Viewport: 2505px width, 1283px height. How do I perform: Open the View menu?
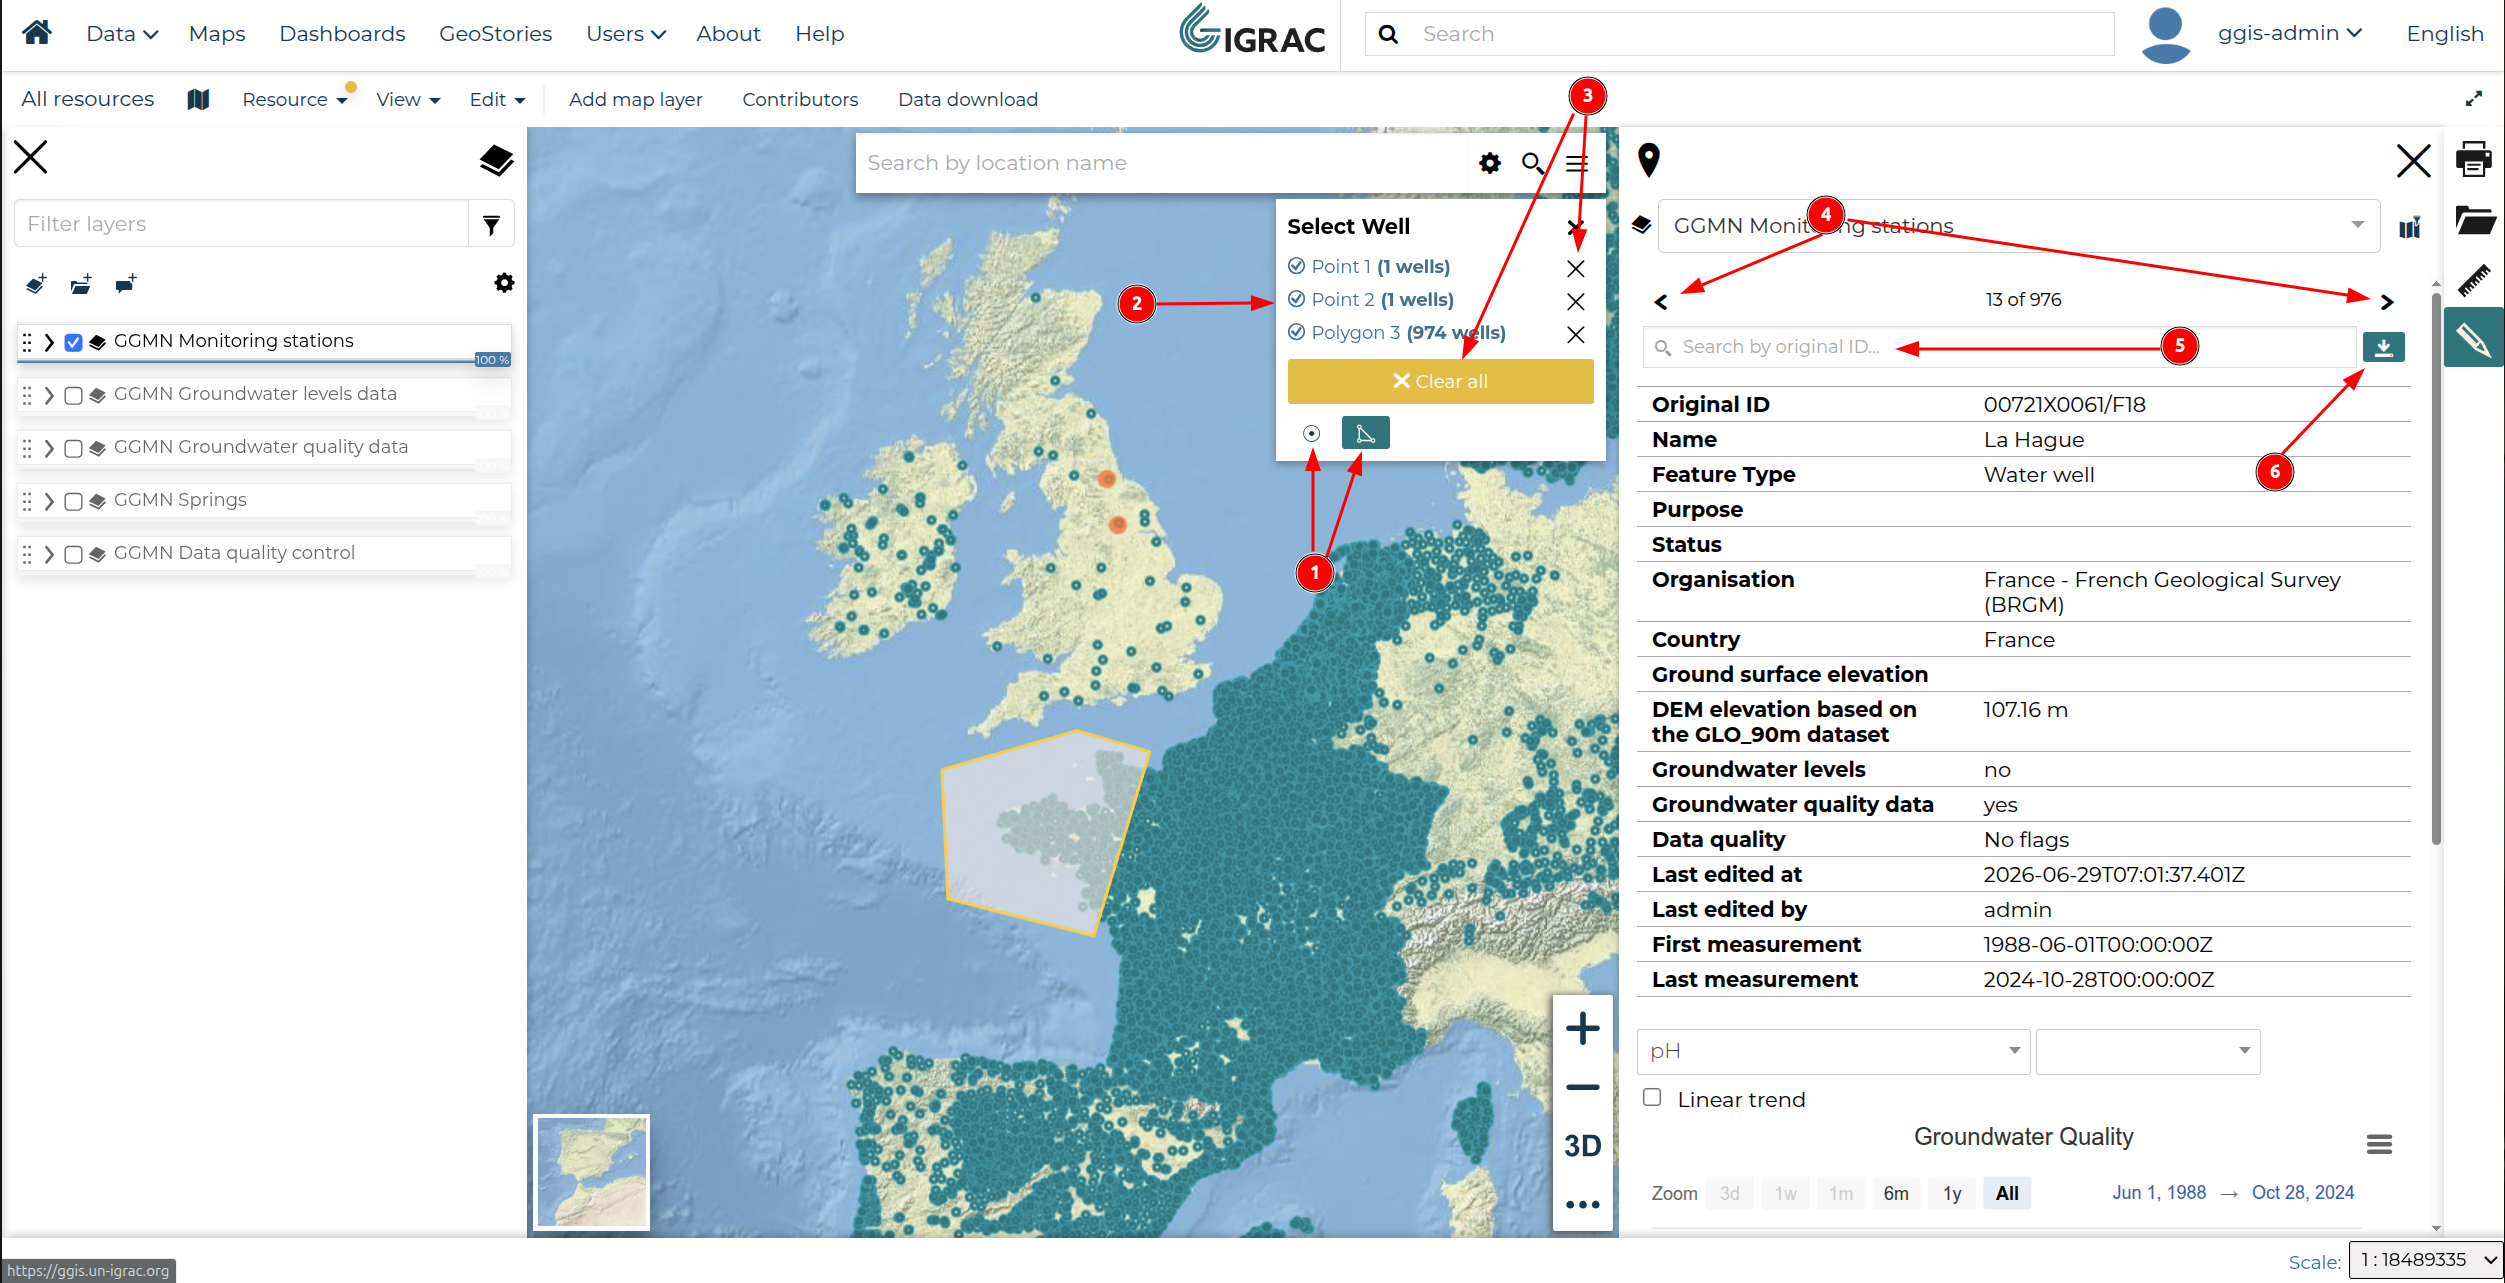[x=408, y=99]
